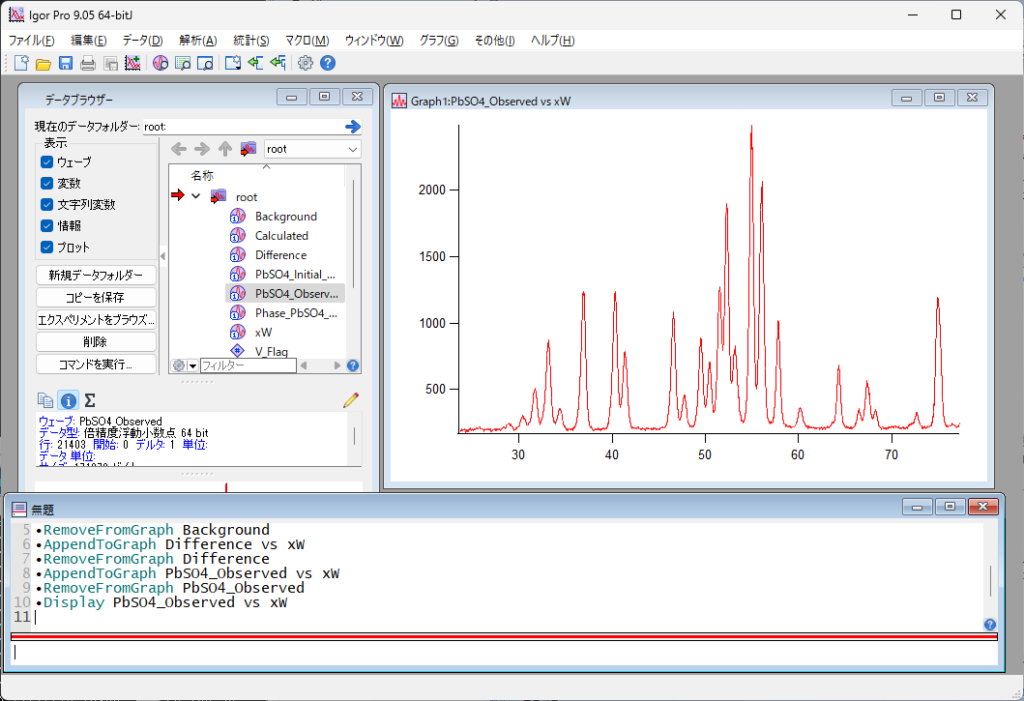Open the root folder dropdown
The height and width of the screenshot is (701, 1024).
(312, 149)
